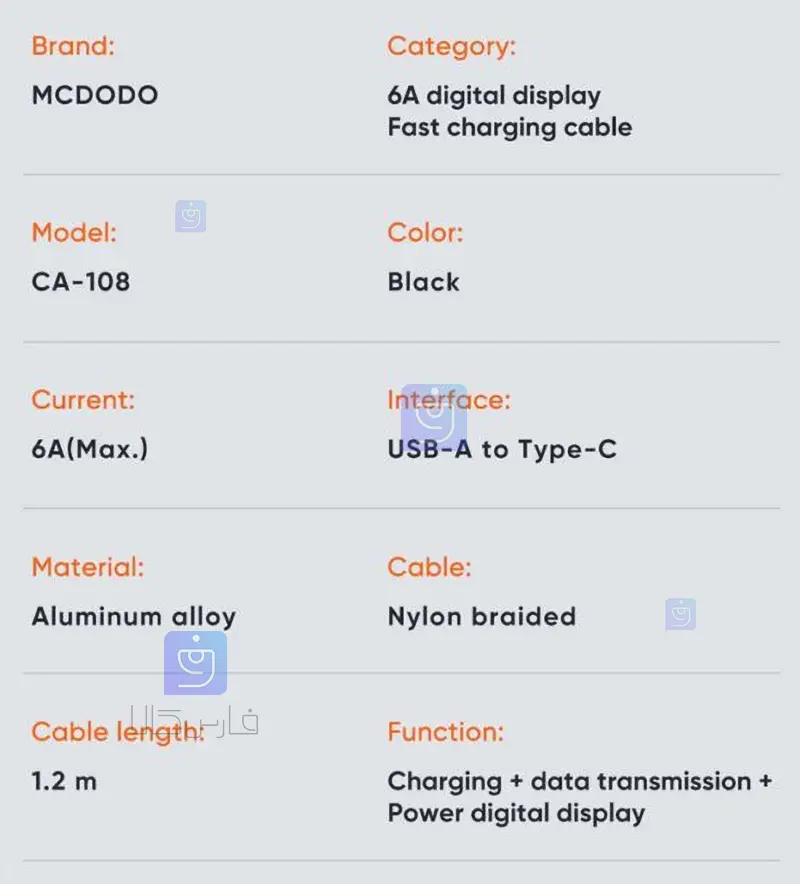Click the Nylon braided cable value
The width and height of the screenshot is (800, 884).
click(482, 616)
